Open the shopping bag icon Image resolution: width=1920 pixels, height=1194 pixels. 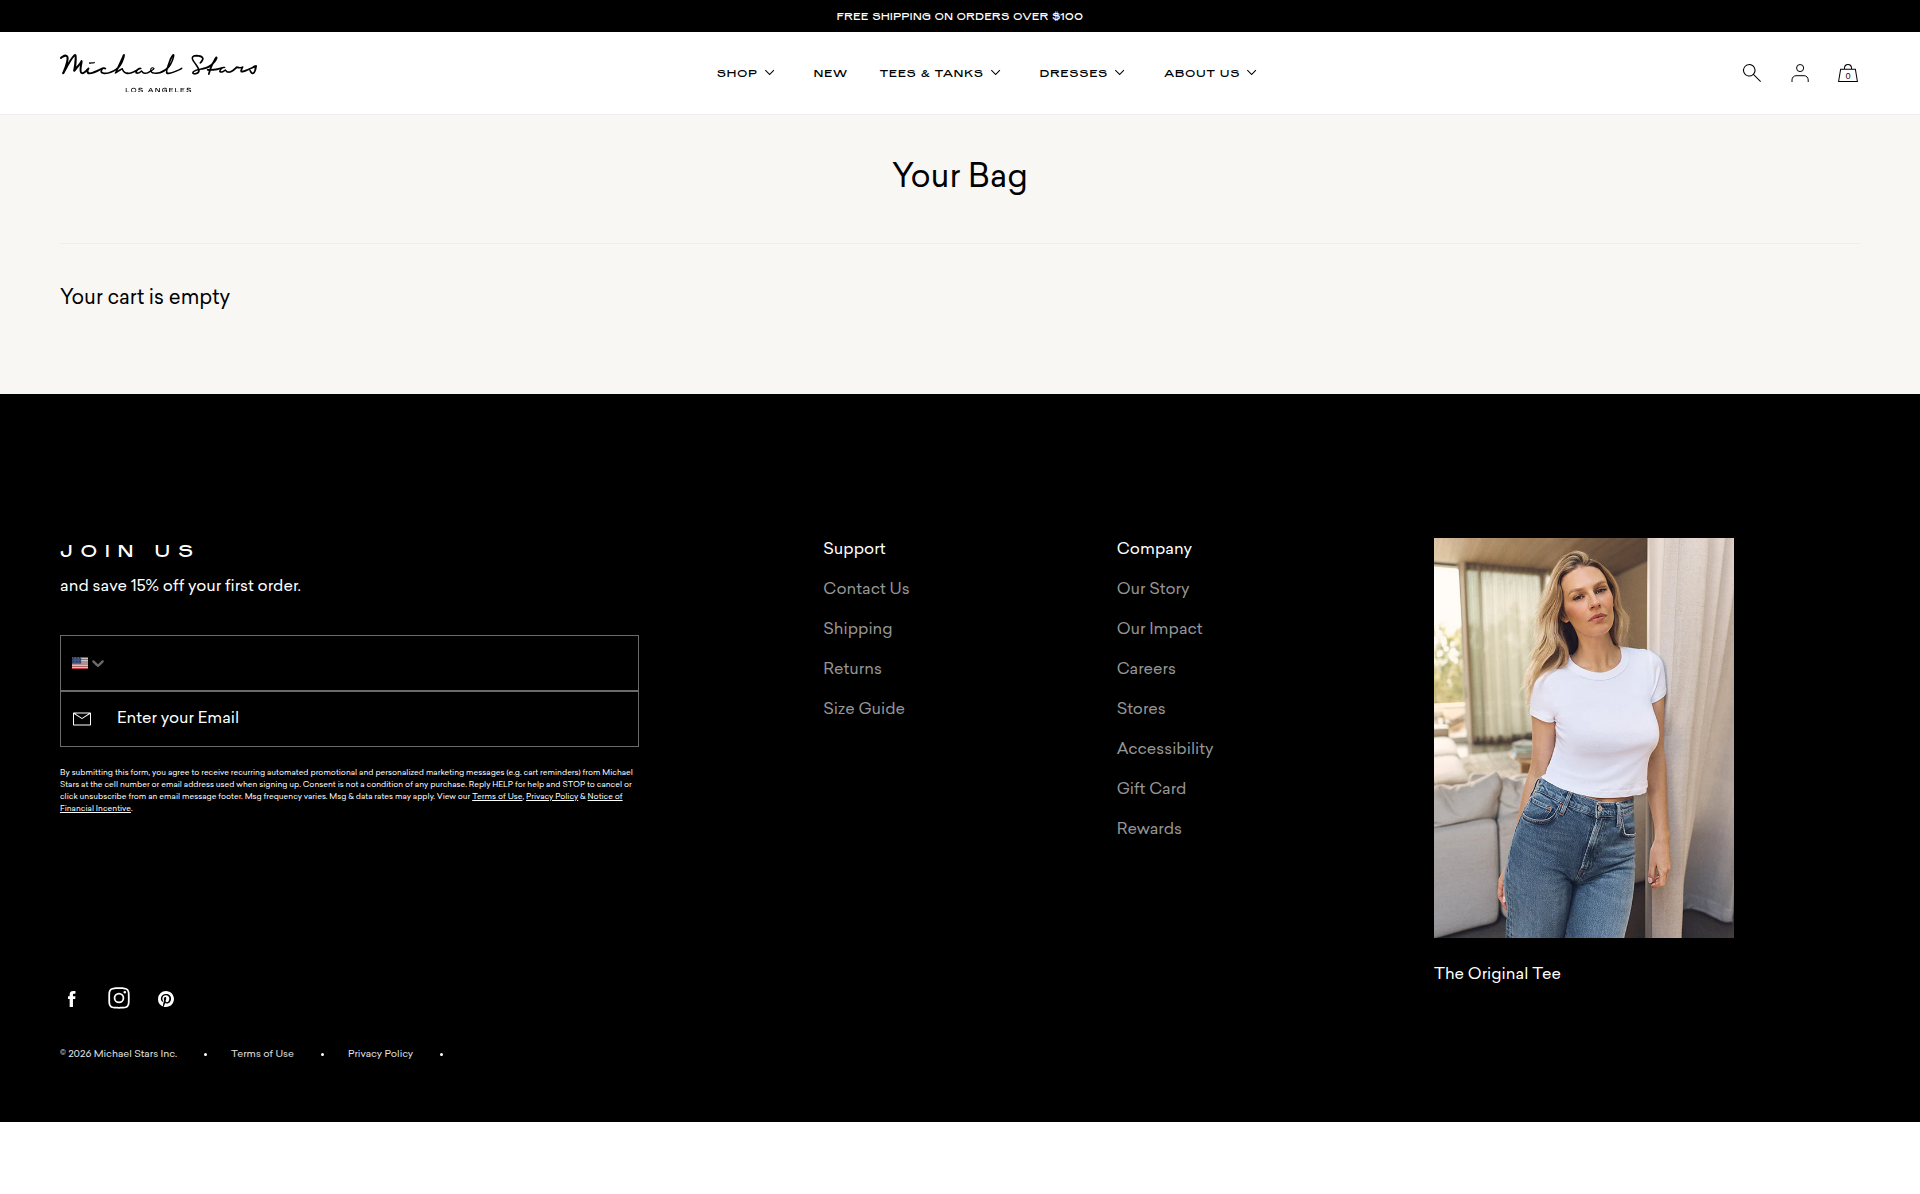tap(1848, 72)
